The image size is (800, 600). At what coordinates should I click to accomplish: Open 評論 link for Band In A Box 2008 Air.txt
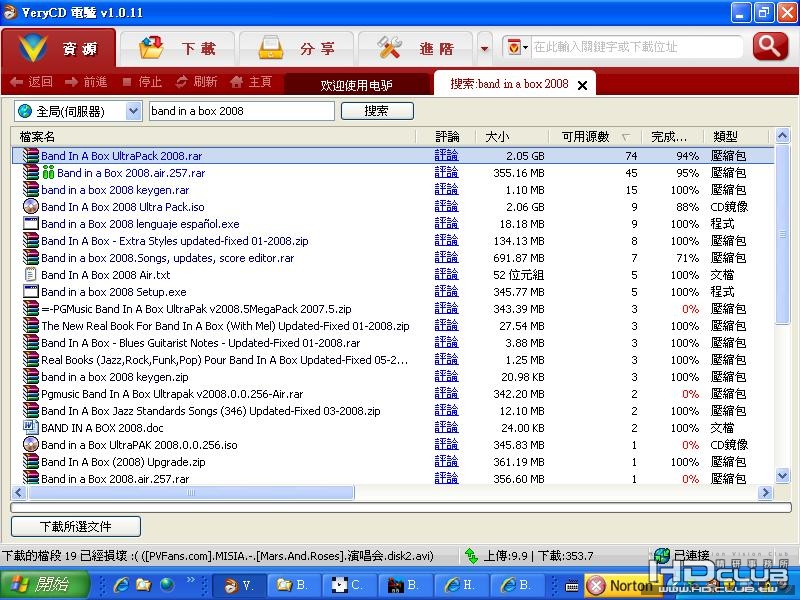(x=446, y=274)
